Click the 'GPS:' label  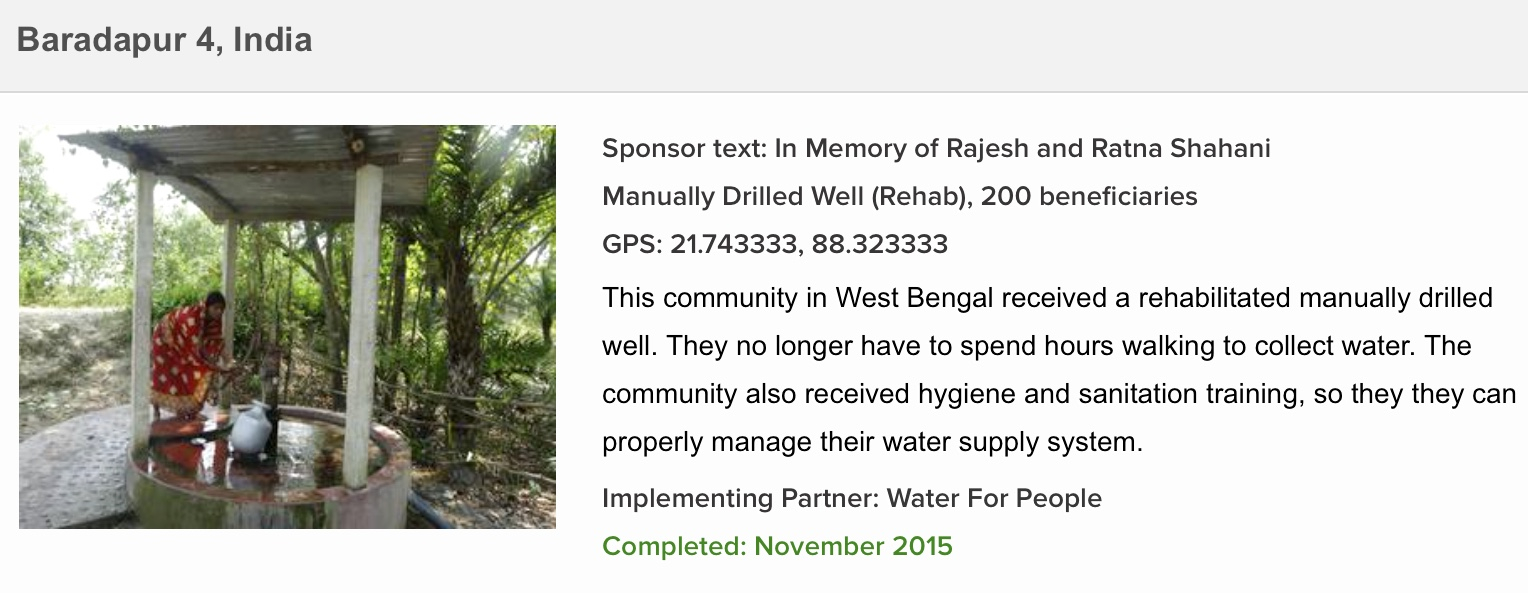pyautogui.click(x=632, y=244)
